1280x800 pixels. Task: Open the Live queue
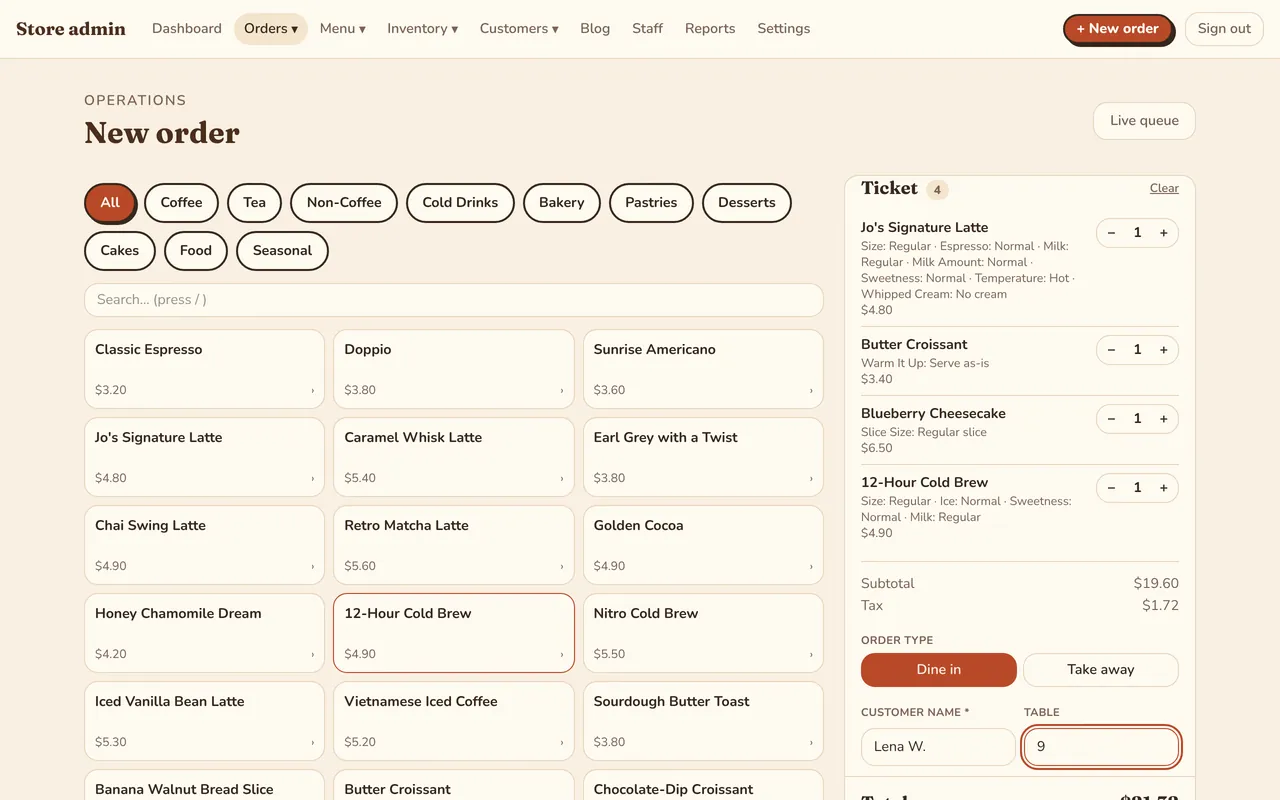[1144, 121]
